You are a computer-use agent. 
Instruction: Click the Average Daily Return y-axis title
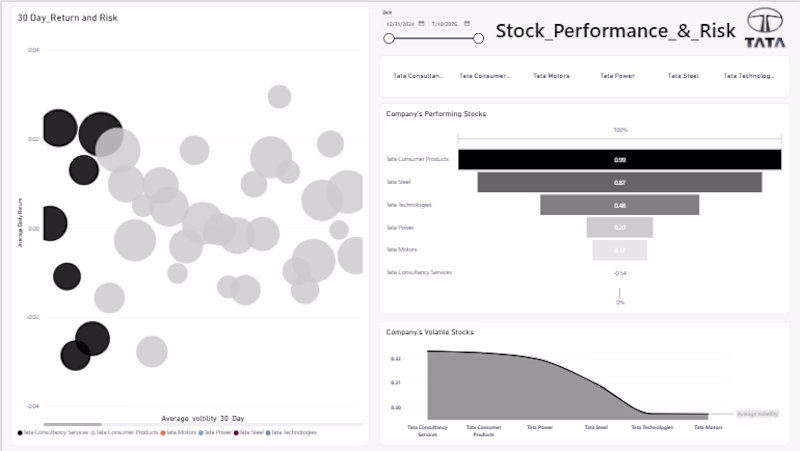click(20, 223)
